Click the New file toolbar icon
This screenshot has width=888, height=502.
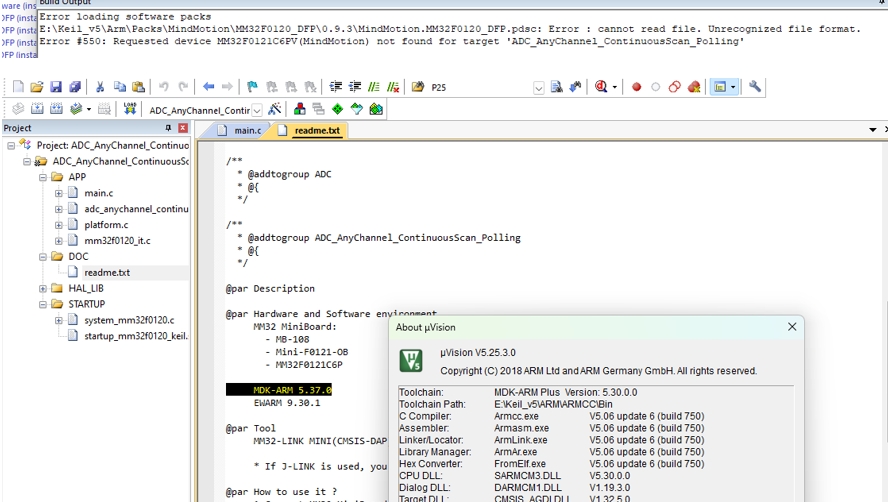tap(18, 88)
